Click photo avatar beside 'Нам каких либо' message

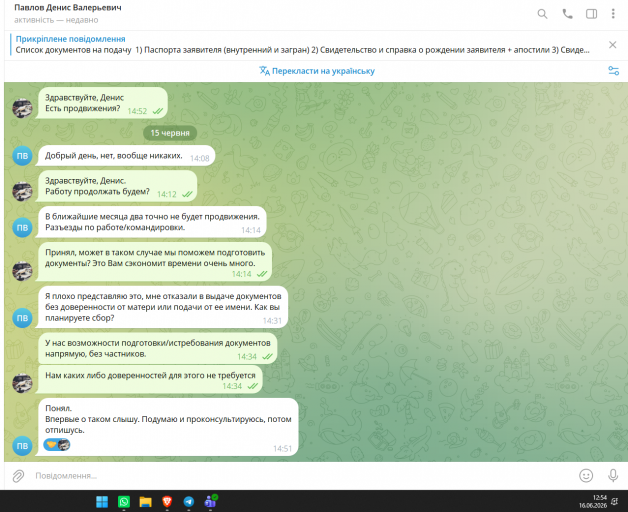[22, 383]
